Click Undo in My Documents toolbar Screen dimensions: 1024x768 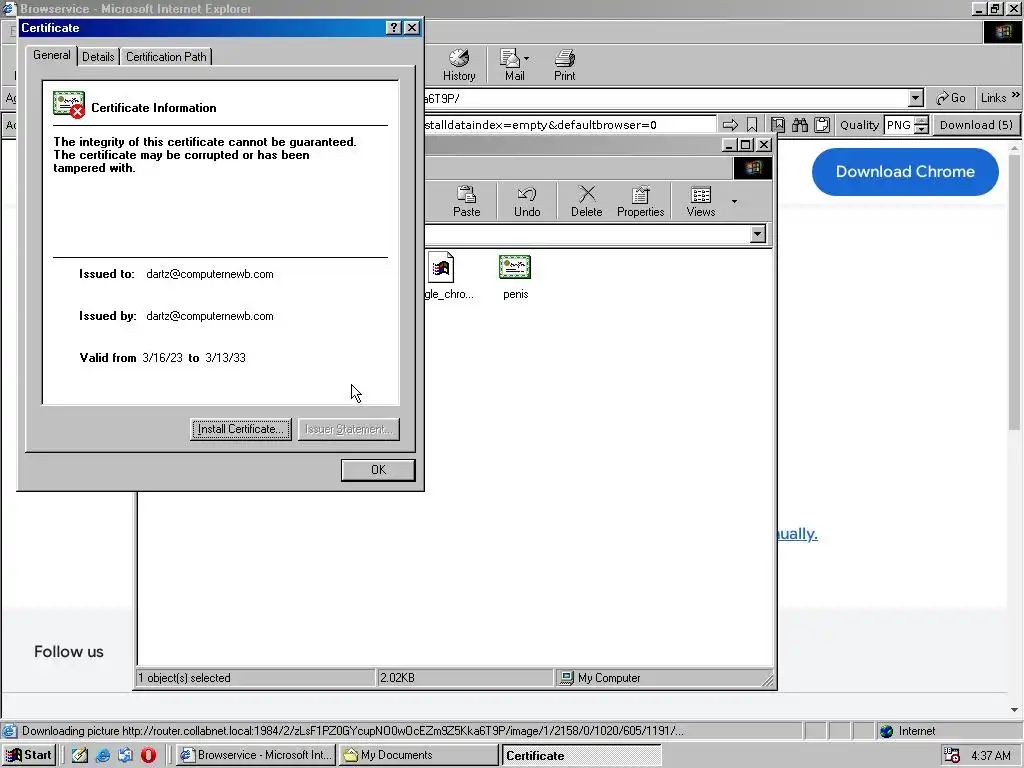click(x=527, y=201)
